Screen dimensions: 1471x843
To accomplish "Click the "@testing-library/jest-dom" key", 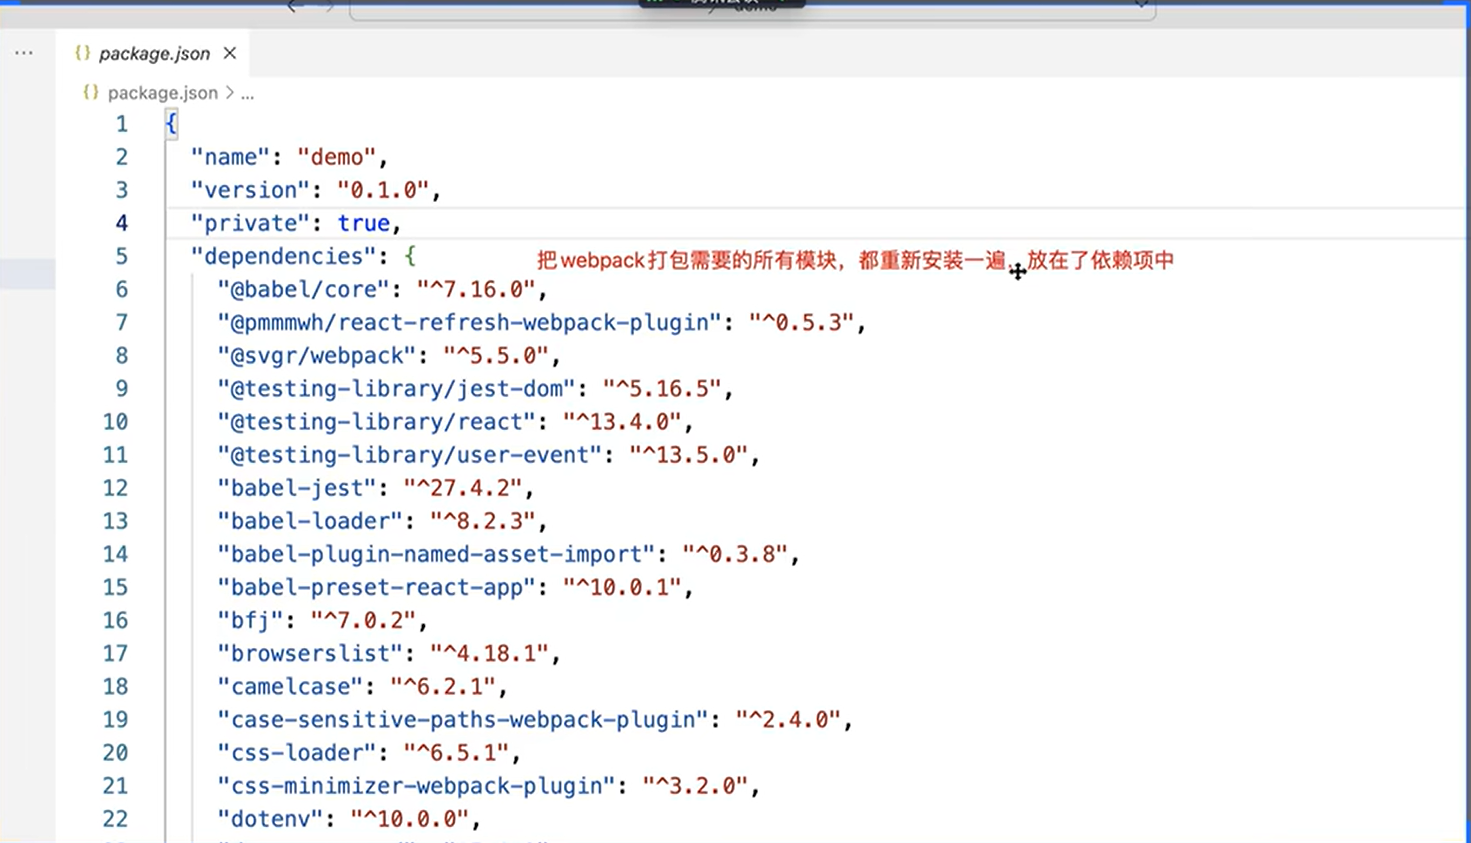I will pos(397,388).
